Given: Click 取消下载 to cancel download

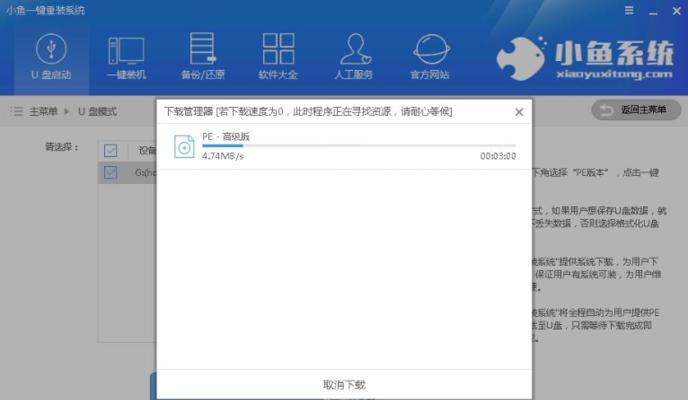Looking at the screenshot, I should (x=344, y=385).
